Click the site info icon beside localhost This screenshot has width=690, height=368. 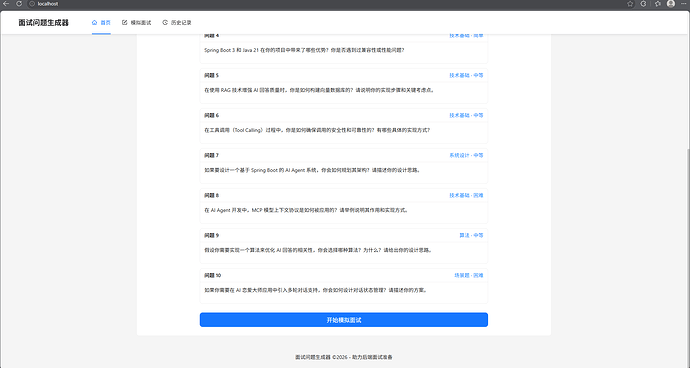(32, 4)
